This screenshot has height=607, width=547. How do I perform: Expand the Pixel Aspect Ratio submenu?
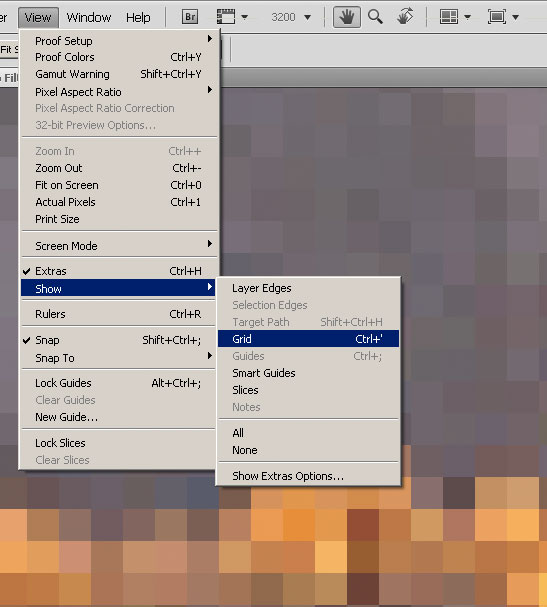118,92
